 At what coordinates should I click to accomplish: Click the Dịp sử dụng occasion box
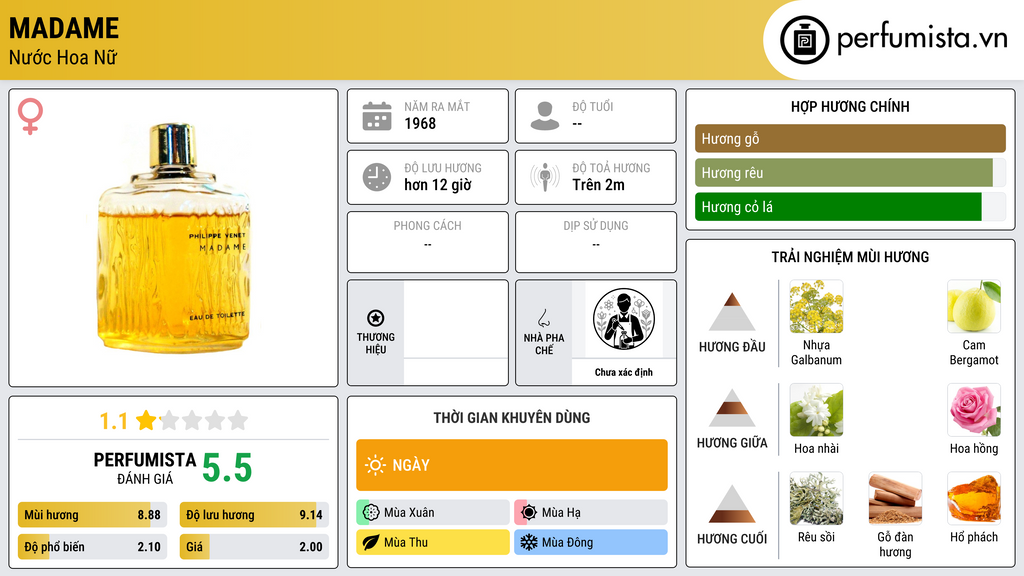tap(596, 242)
